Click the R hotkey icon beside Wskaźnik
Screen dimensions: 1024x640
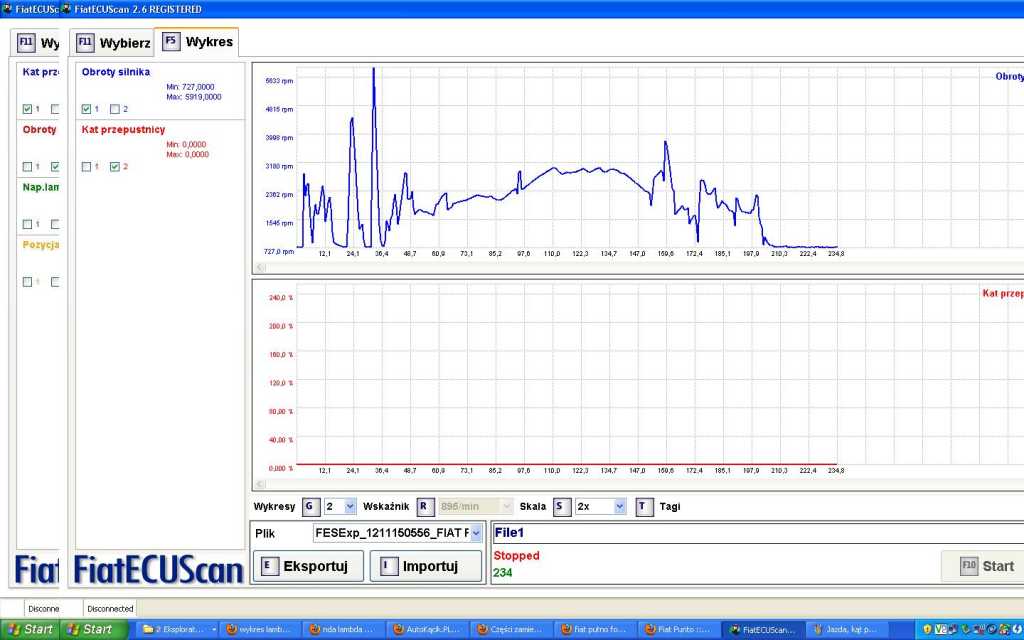[x=425, y=507]
